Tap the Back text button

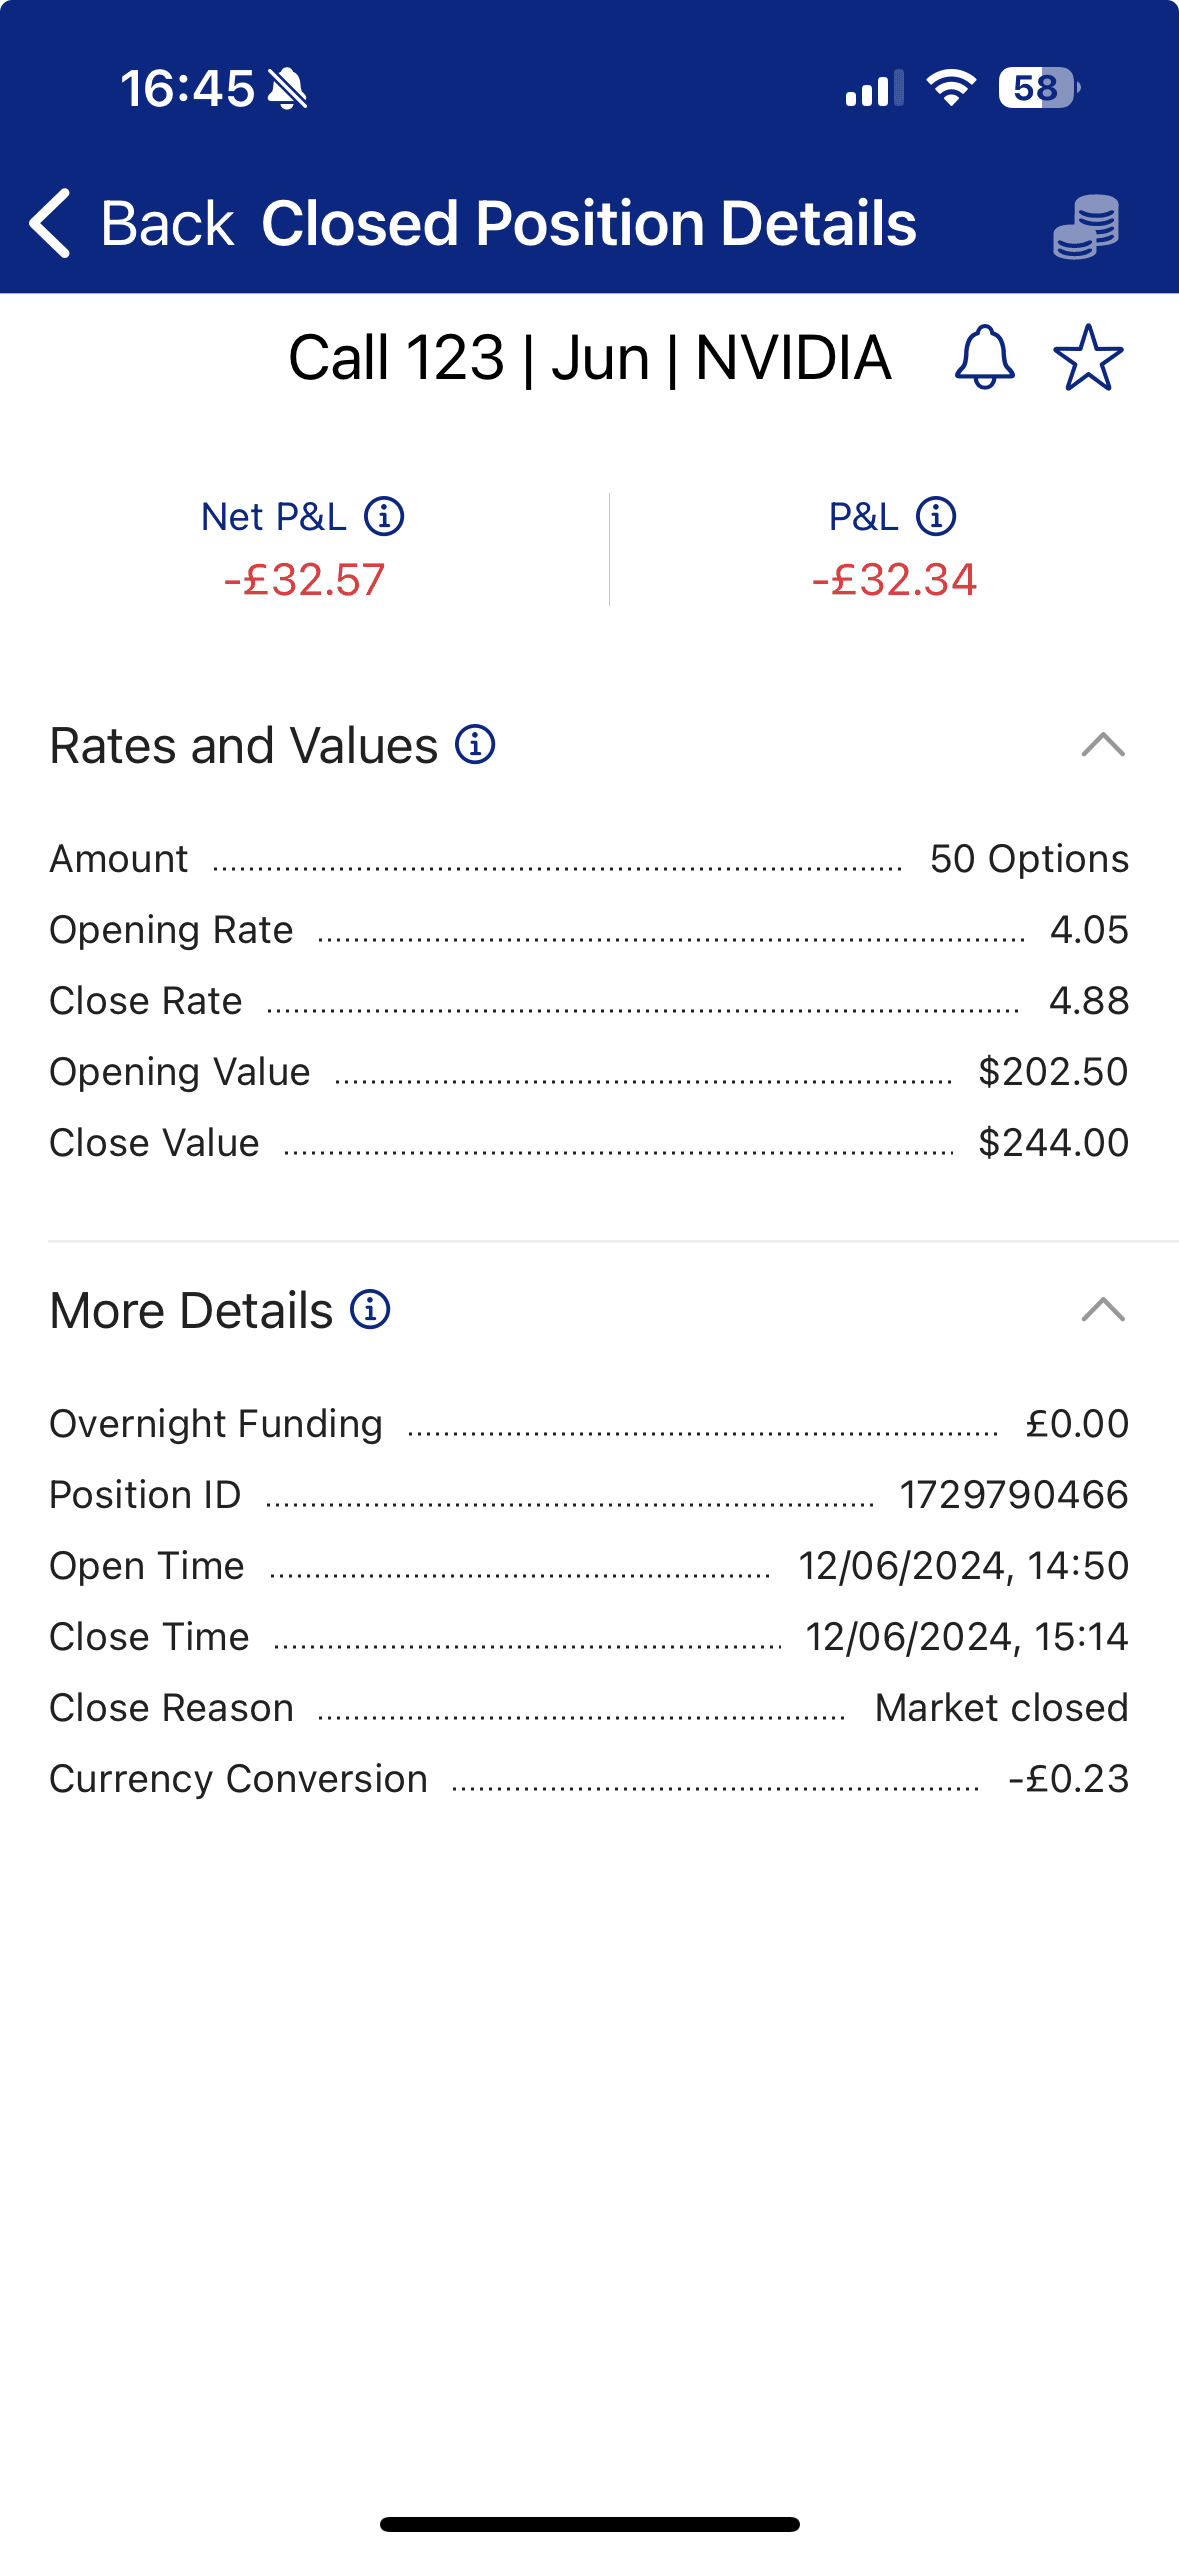166,223
